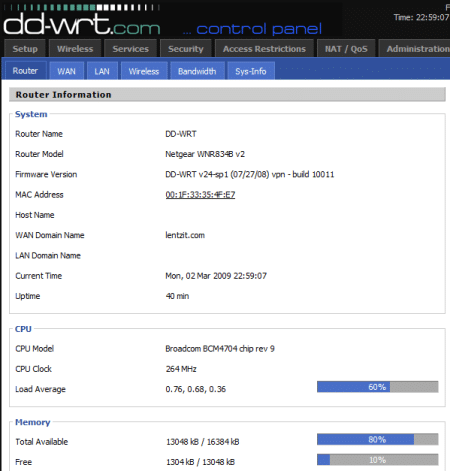
Task: Select the Router sub-tab
Action: click(25, 71)
